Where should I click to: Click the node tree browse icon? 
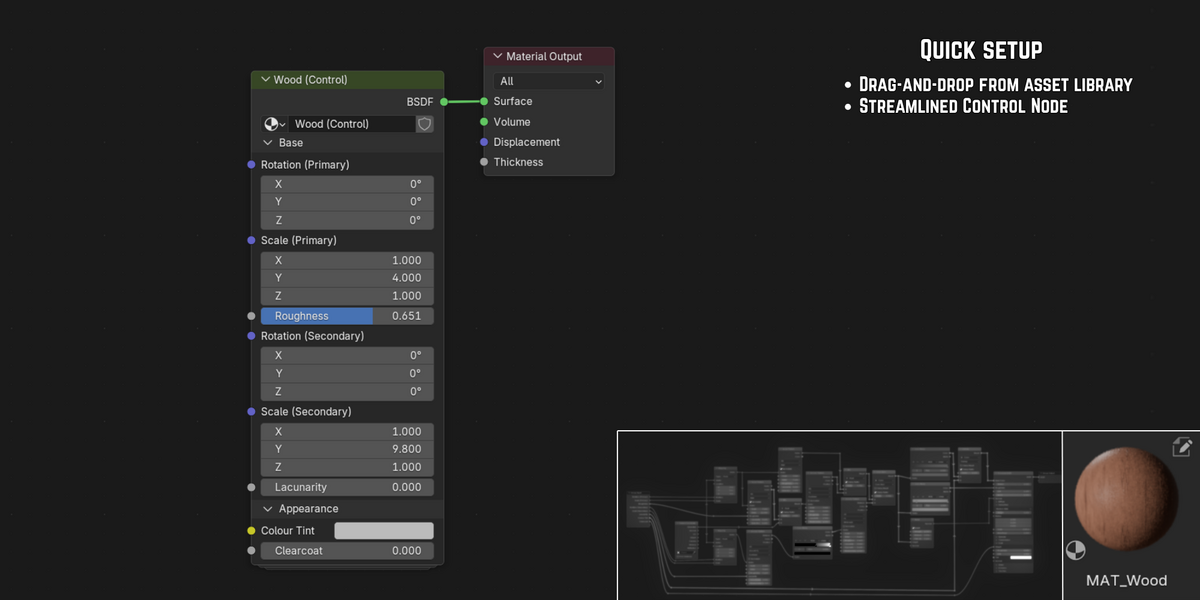click(274, 124)
